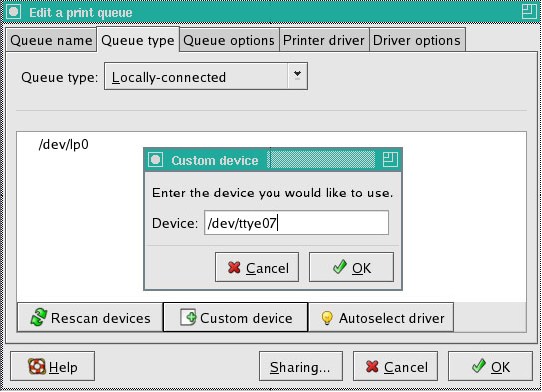Viewport: 542px width, 392px height.
Task: Click the Device input field
Action: pyautogui.click(x=296, y=223)
